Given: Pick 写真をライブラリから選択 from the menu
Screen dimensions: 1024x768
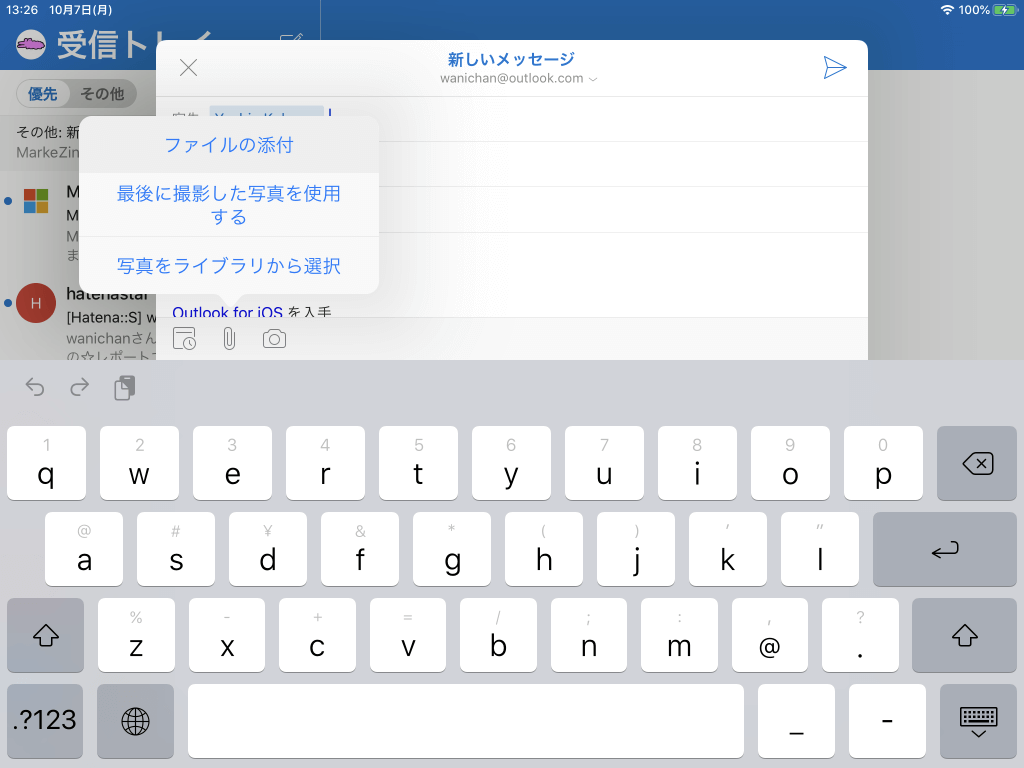Looking at the screenshot, I should pos(229,266).
